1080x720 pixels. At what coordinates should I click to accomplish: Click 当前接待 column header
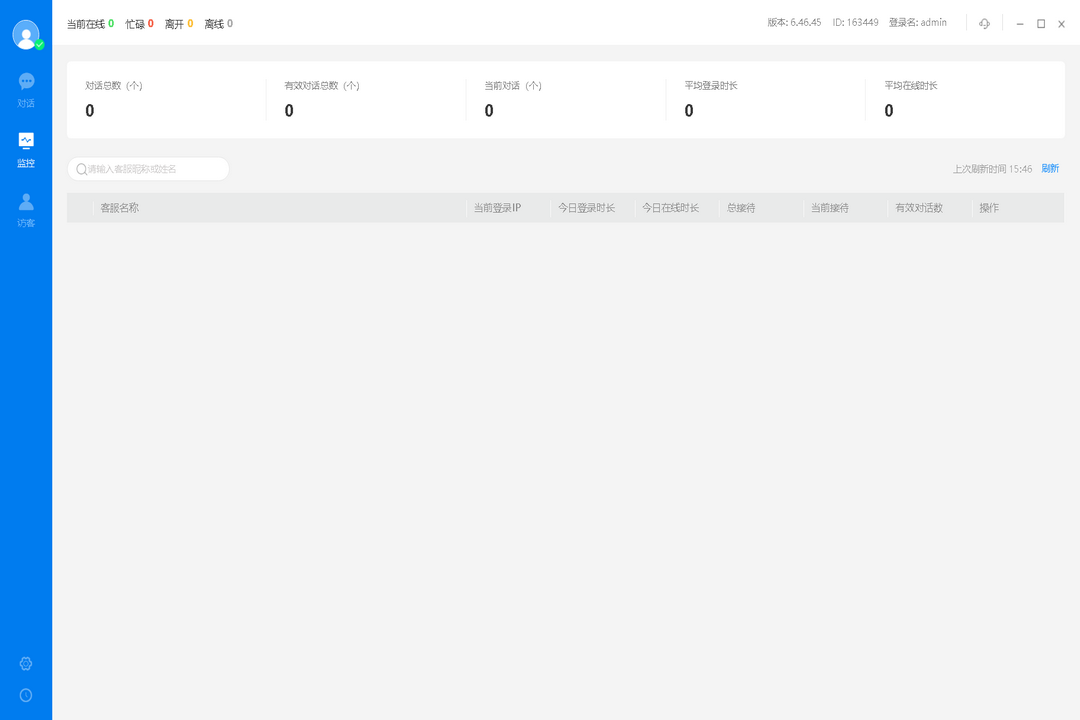pos(830,208)
